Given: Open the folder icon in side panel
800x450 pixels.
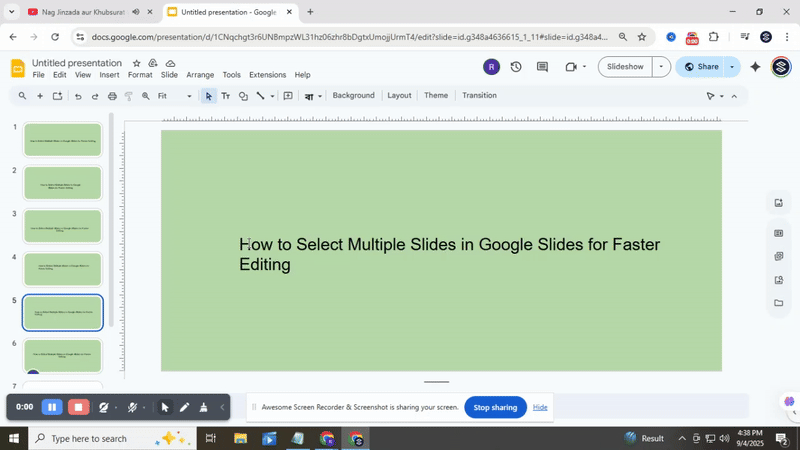Looking at the screenshot, I should 779,303.
